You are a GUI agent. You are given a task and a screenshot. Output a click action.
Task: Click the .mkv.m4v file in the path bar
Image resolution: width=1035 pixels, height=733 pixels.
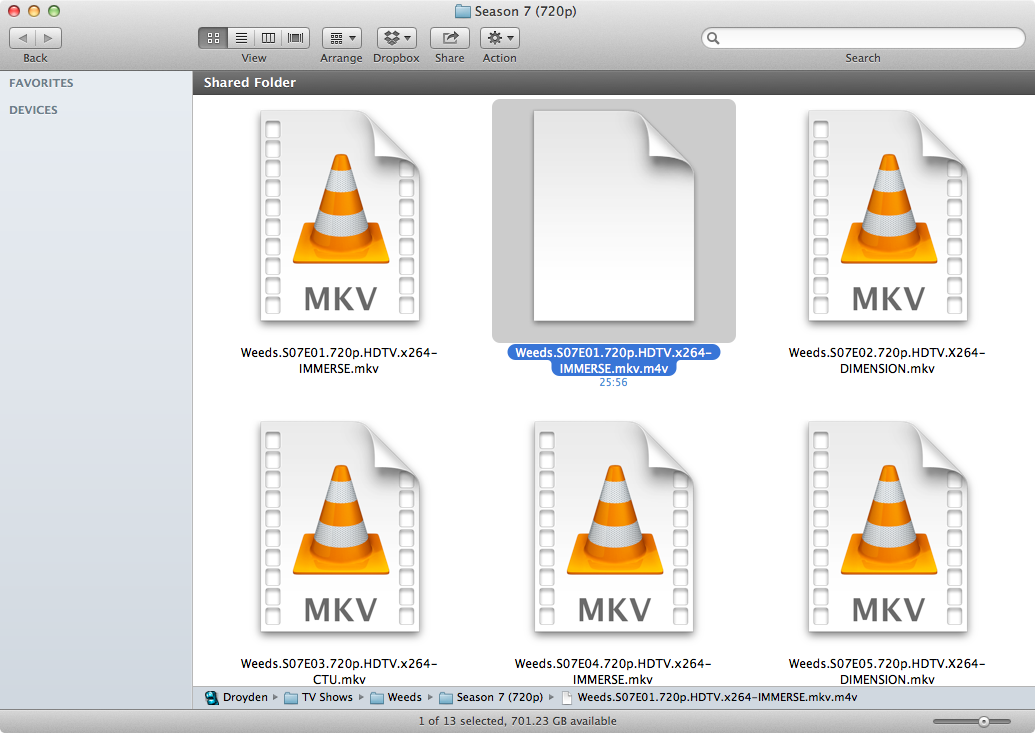tap(709, 697)
